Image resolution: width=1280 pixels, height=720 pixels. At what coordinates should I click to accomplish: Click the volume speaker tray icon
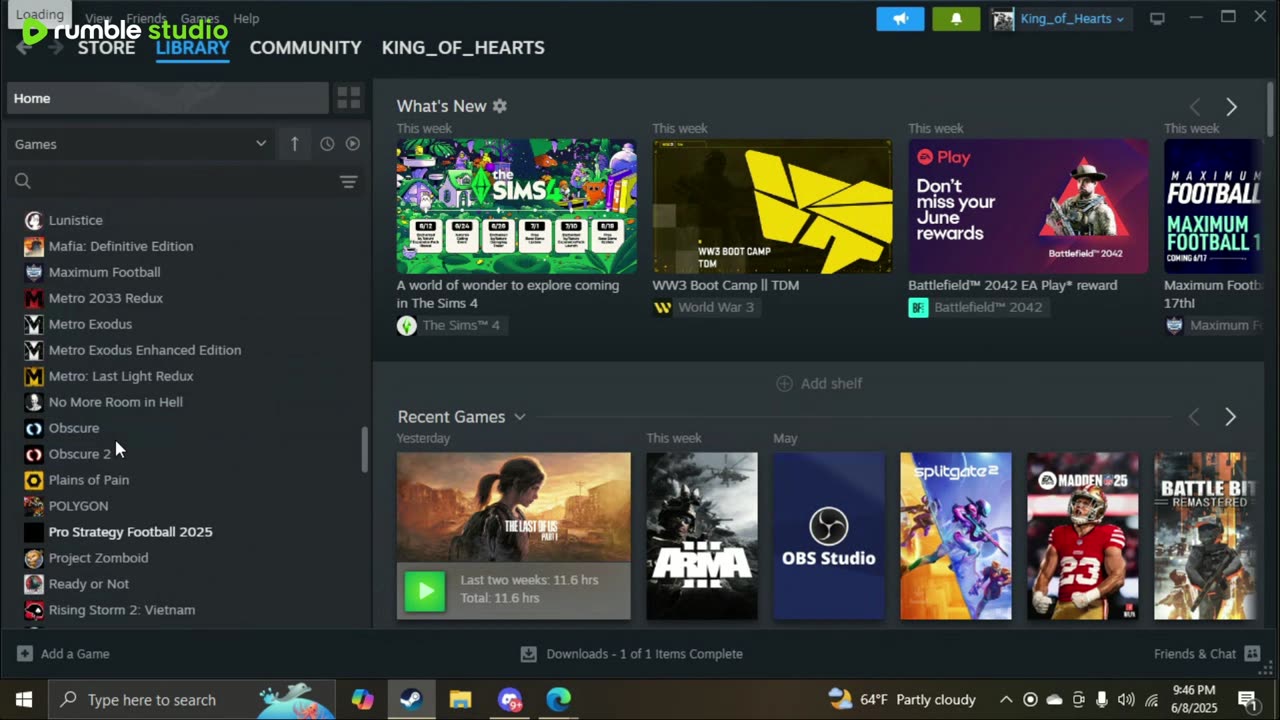(x=1126, y=700)
